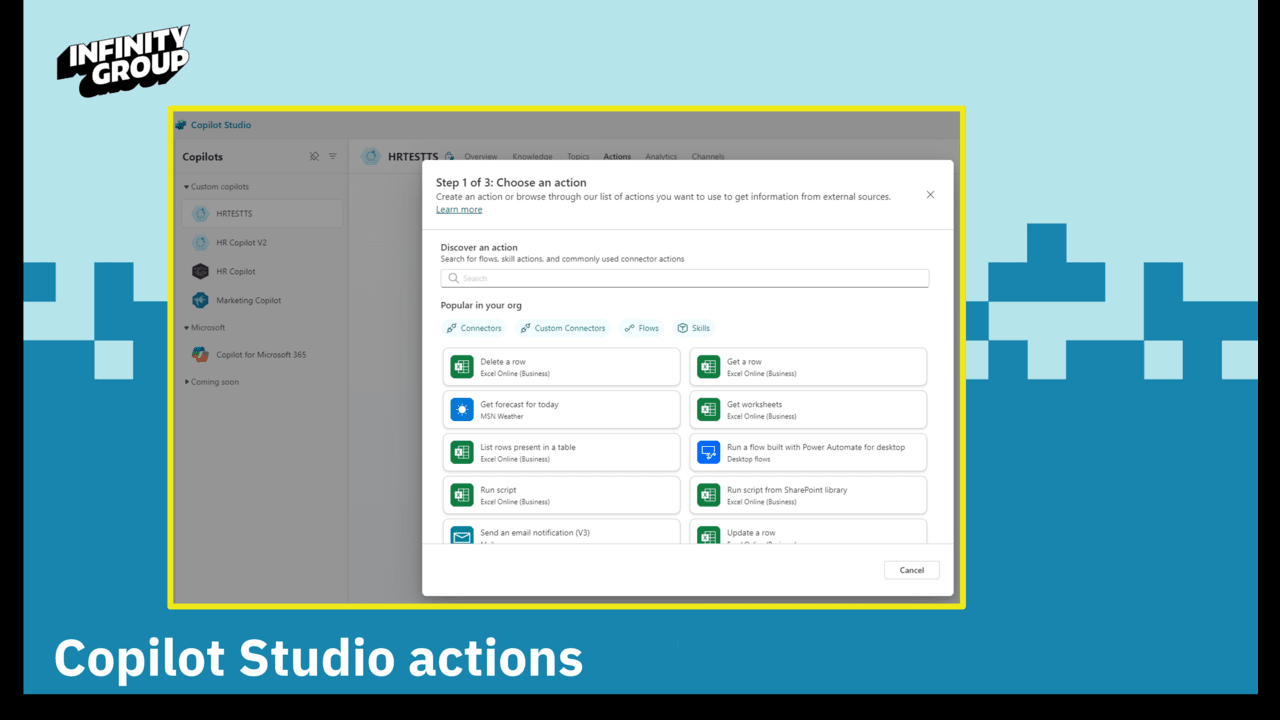Pick the Power Automate for desktop flow action
Screen dimensions: 1280x720
point(808,452)
